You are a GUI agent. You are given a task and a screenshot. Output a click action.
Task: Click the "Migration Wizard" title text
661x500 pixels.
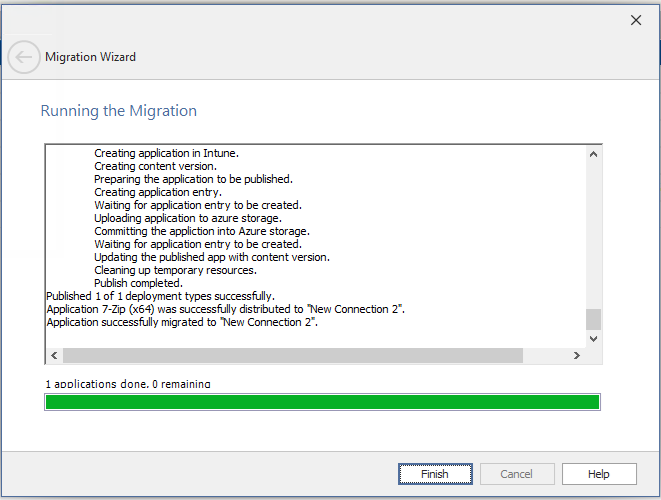click(x=90, y=57)
